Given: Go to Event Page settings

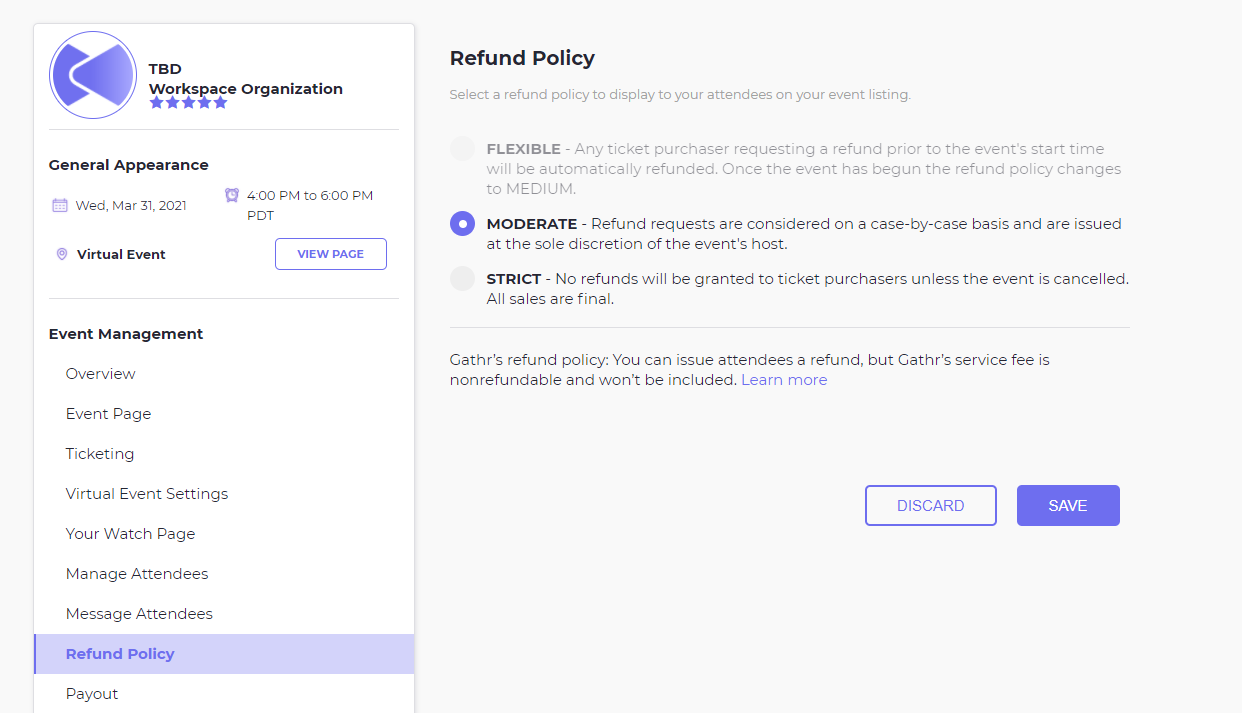Looking at the screenshot, I should (108, 414).
